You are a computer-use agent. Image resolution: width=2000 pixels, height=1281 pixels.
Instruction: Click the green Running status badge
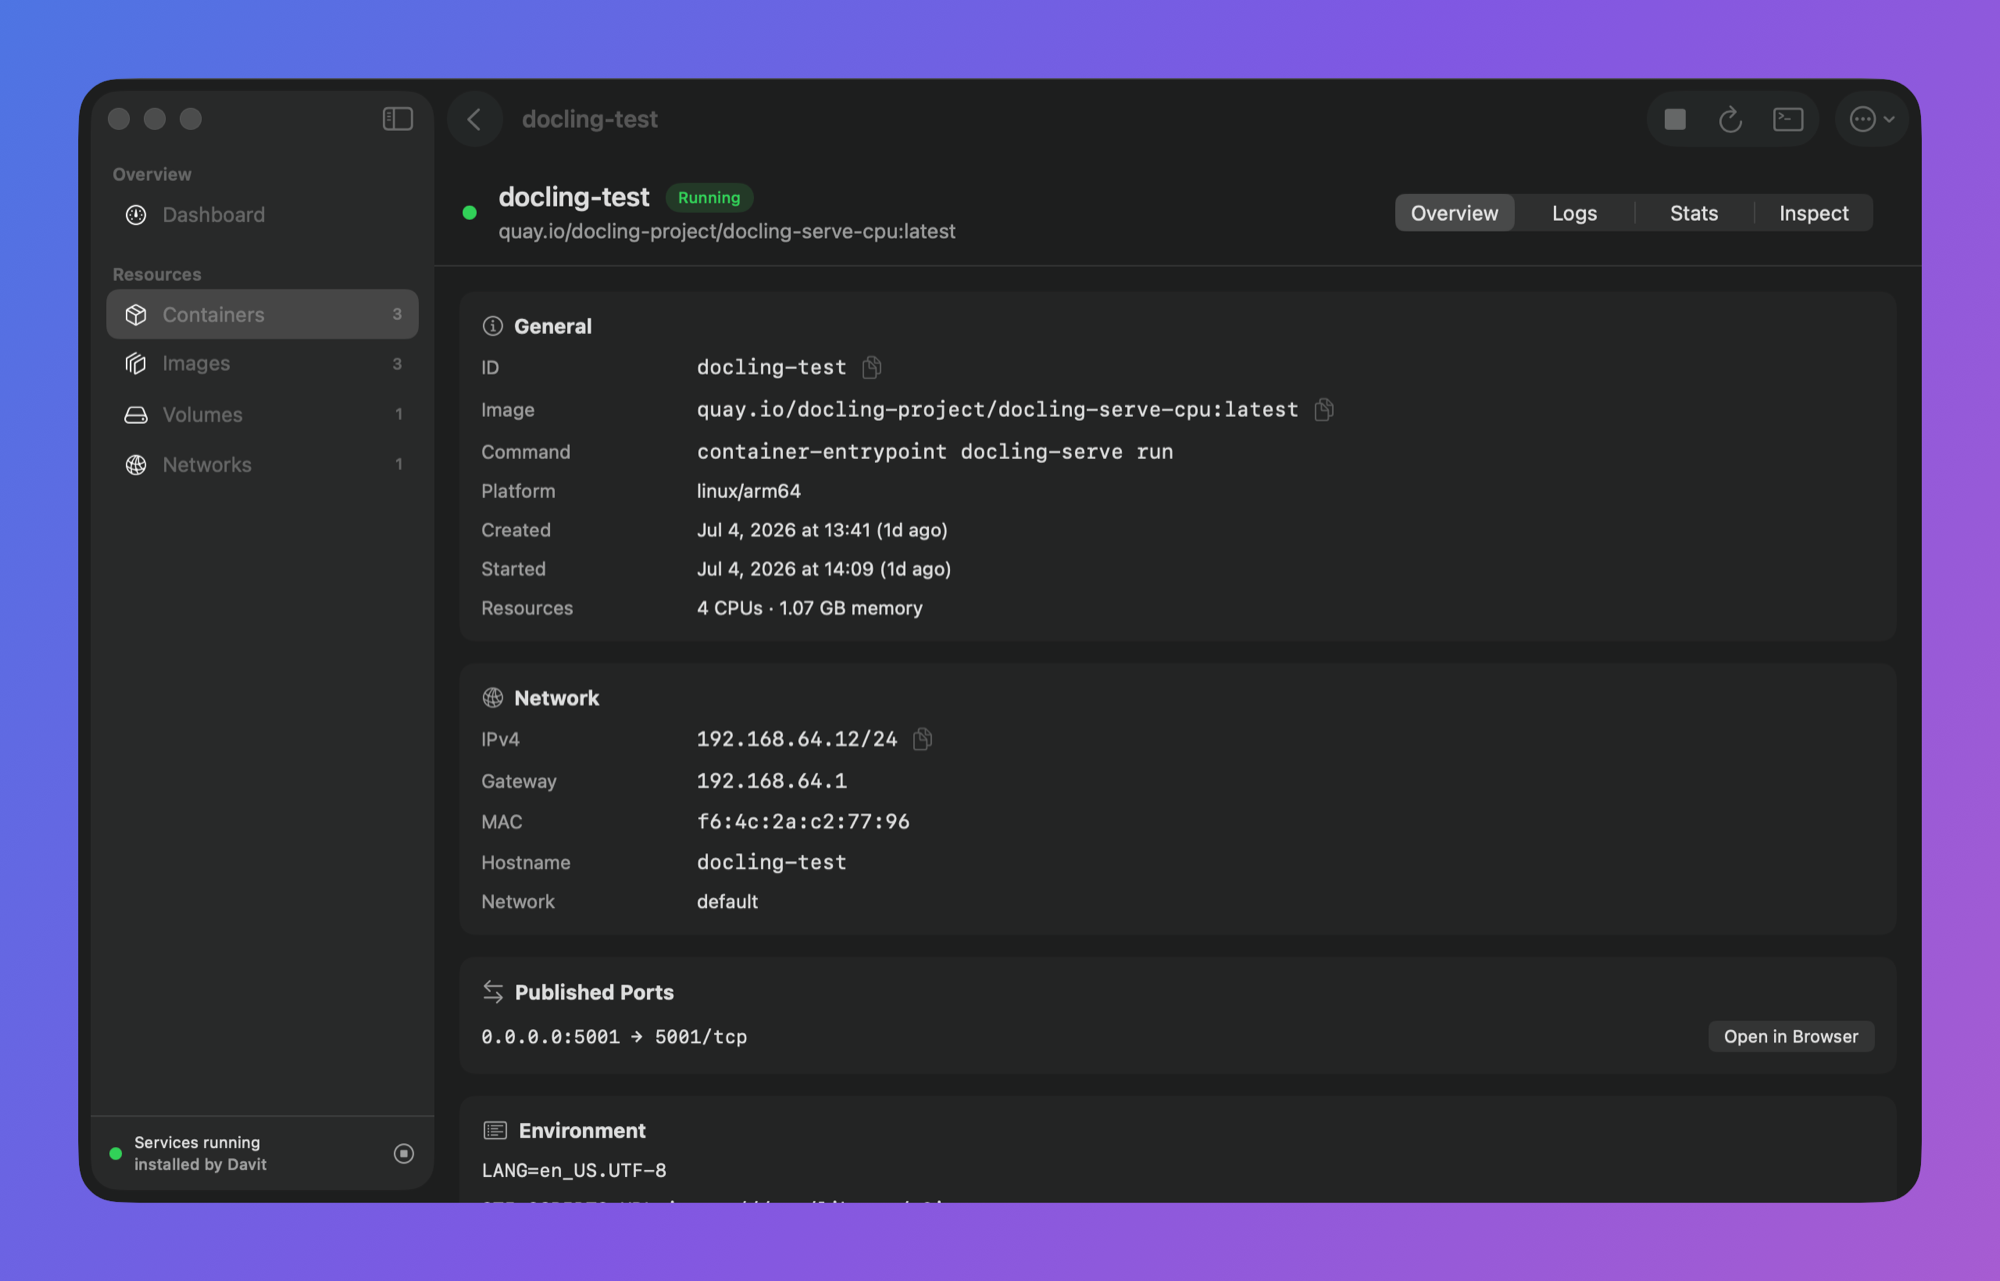[x=709, y=198]
